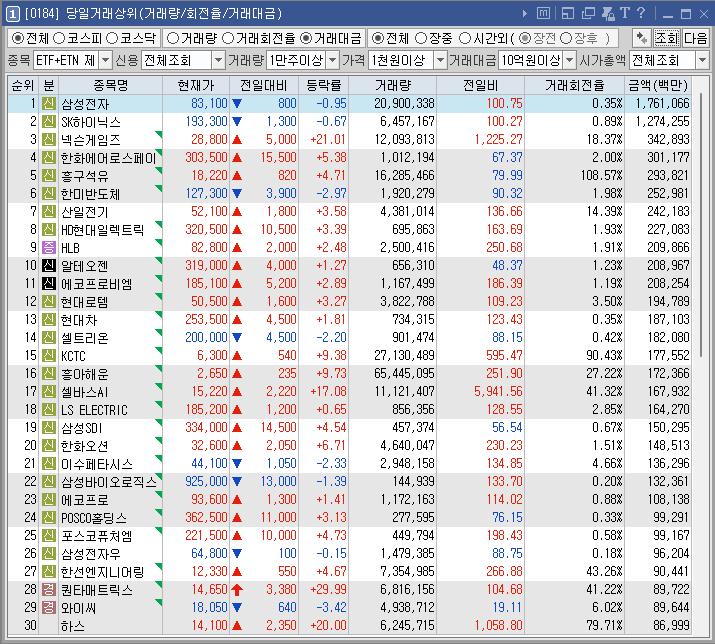Click the purple 증 badge for HLB
The height and width of the screenshot is (644, 715).
[x=49, y=247]
